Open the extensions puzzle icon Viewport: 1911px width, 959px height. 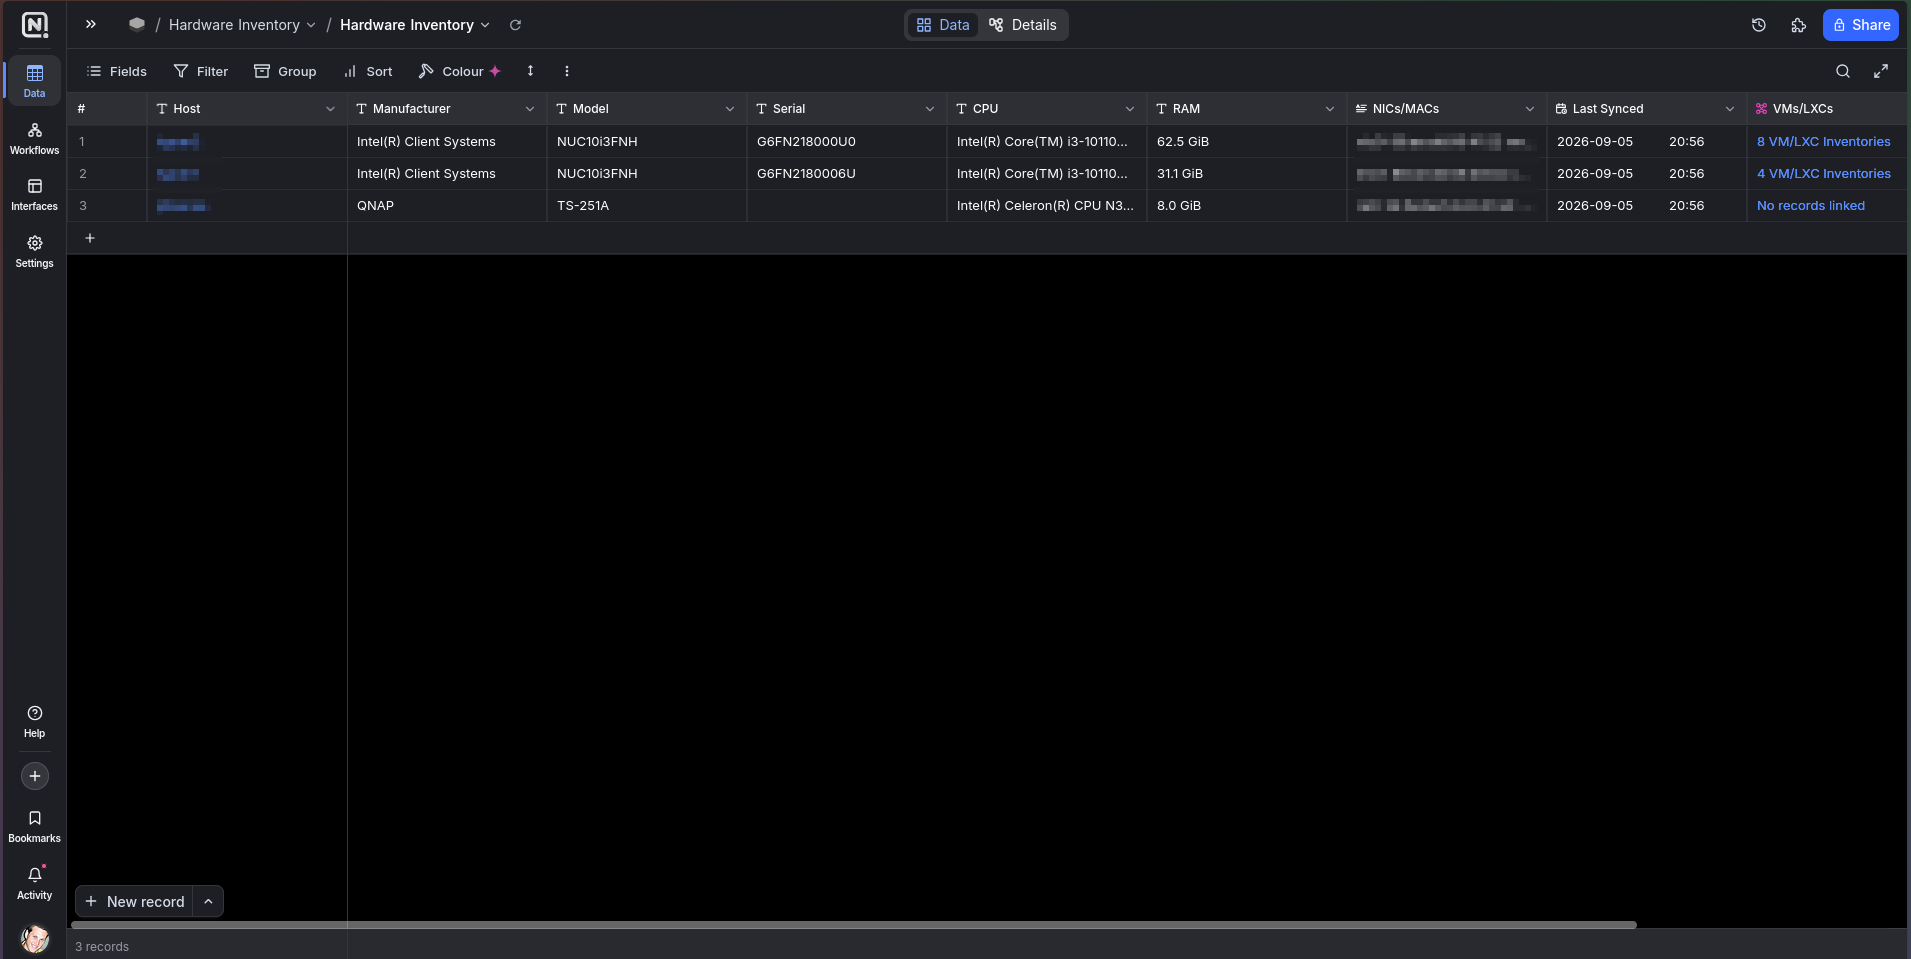point(1799,25)
